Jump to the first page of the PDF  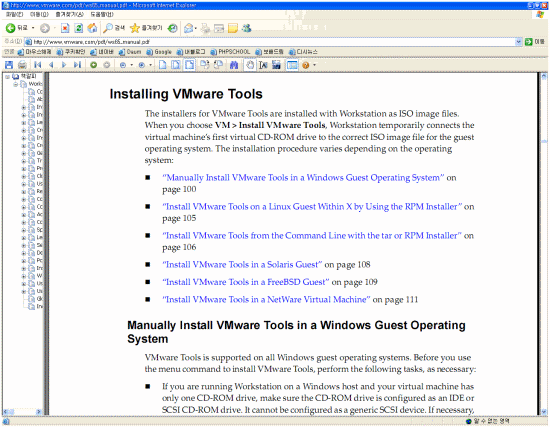tap(38, 65)
